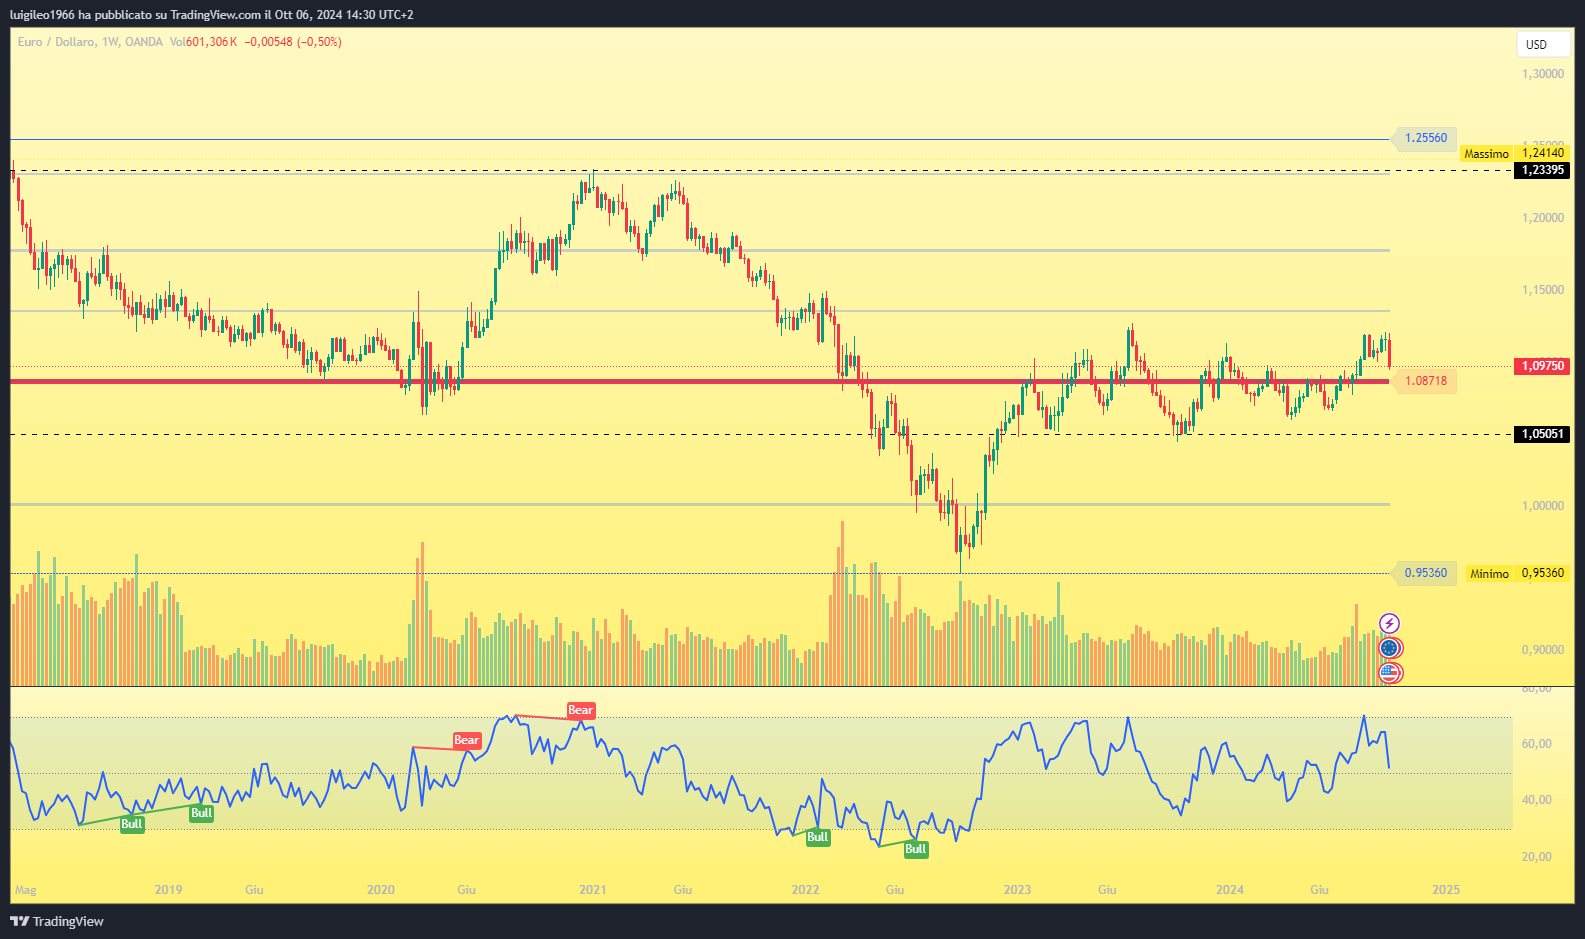Open the US flag economic event marker
Viewport: 1585px width, 939px height.
click(1390, 673)
